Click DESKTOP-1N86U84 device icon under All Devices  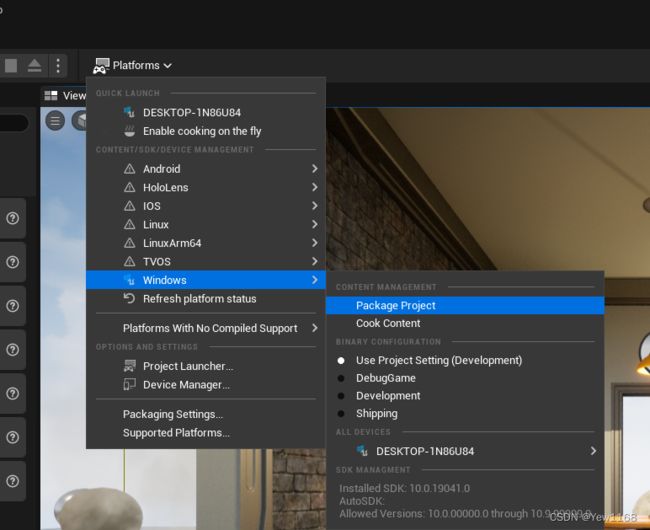pos(362,450)
